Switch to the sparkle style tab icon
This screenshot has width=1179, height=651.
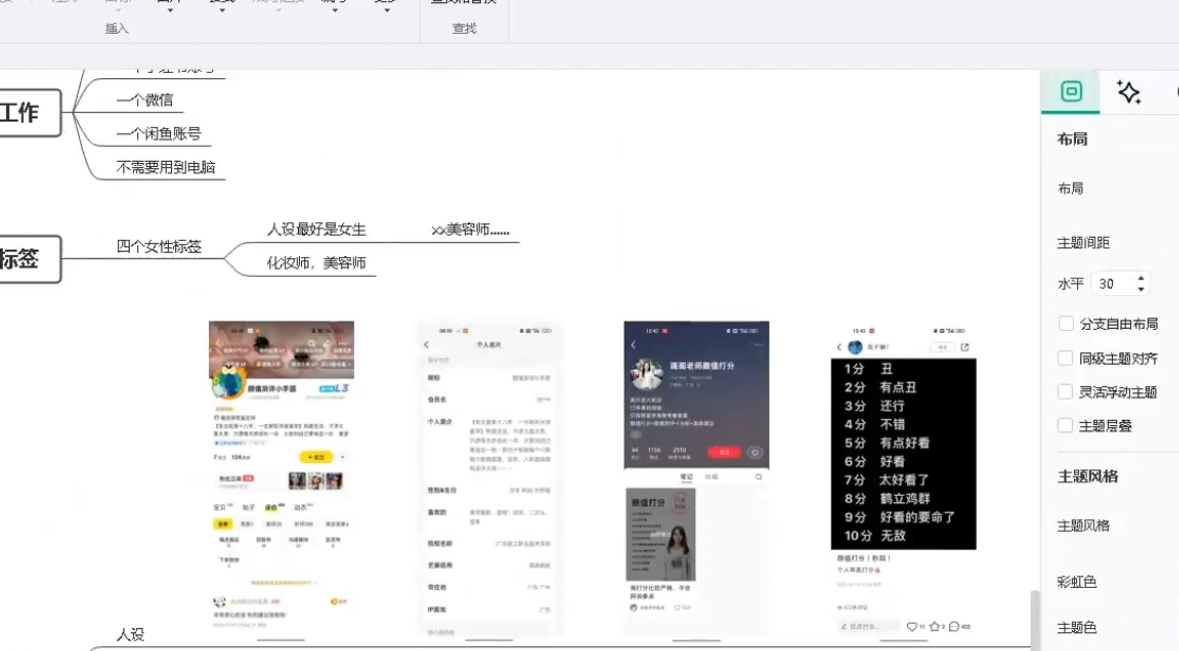pyautogui.click(x=1129, y=92)
